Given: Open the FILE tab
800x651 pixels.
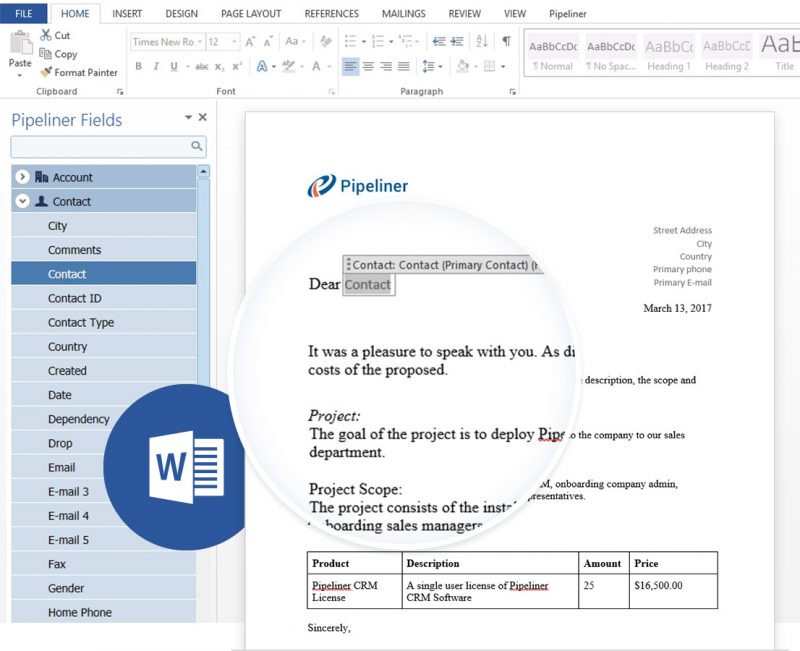Looking at the screenshot, I should pyautogui.click(x=23, y=14).
